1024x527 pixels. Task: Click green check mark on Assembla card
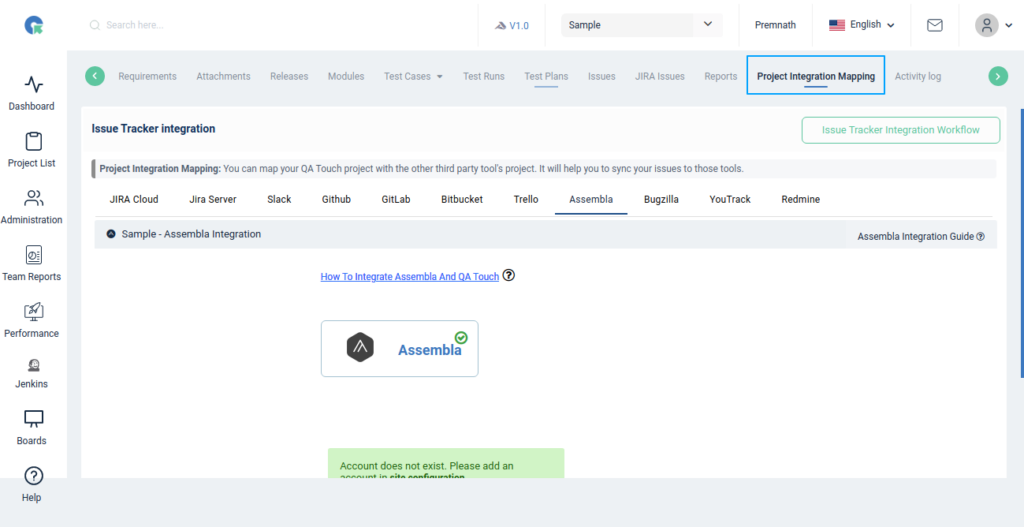coord(461,337)
